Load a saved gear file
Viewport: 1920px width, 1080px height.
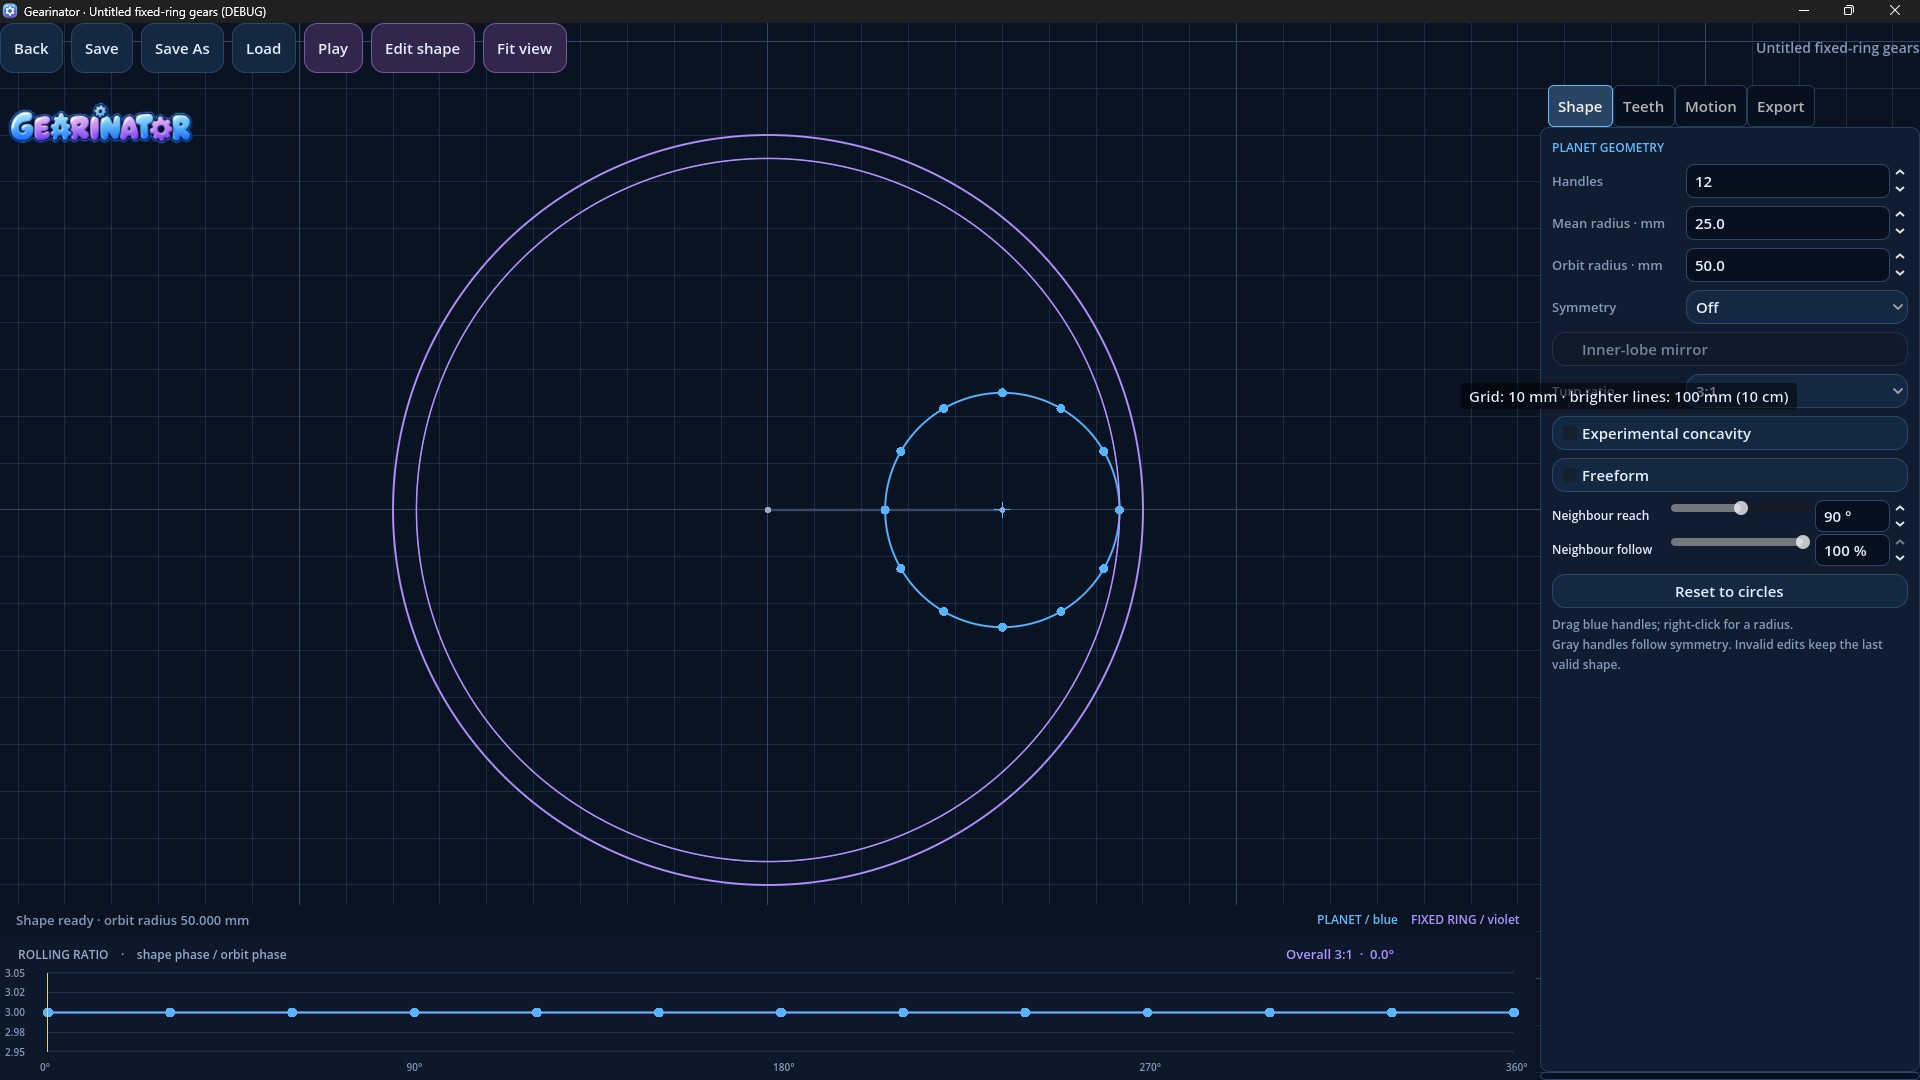[x=263, y=49]
